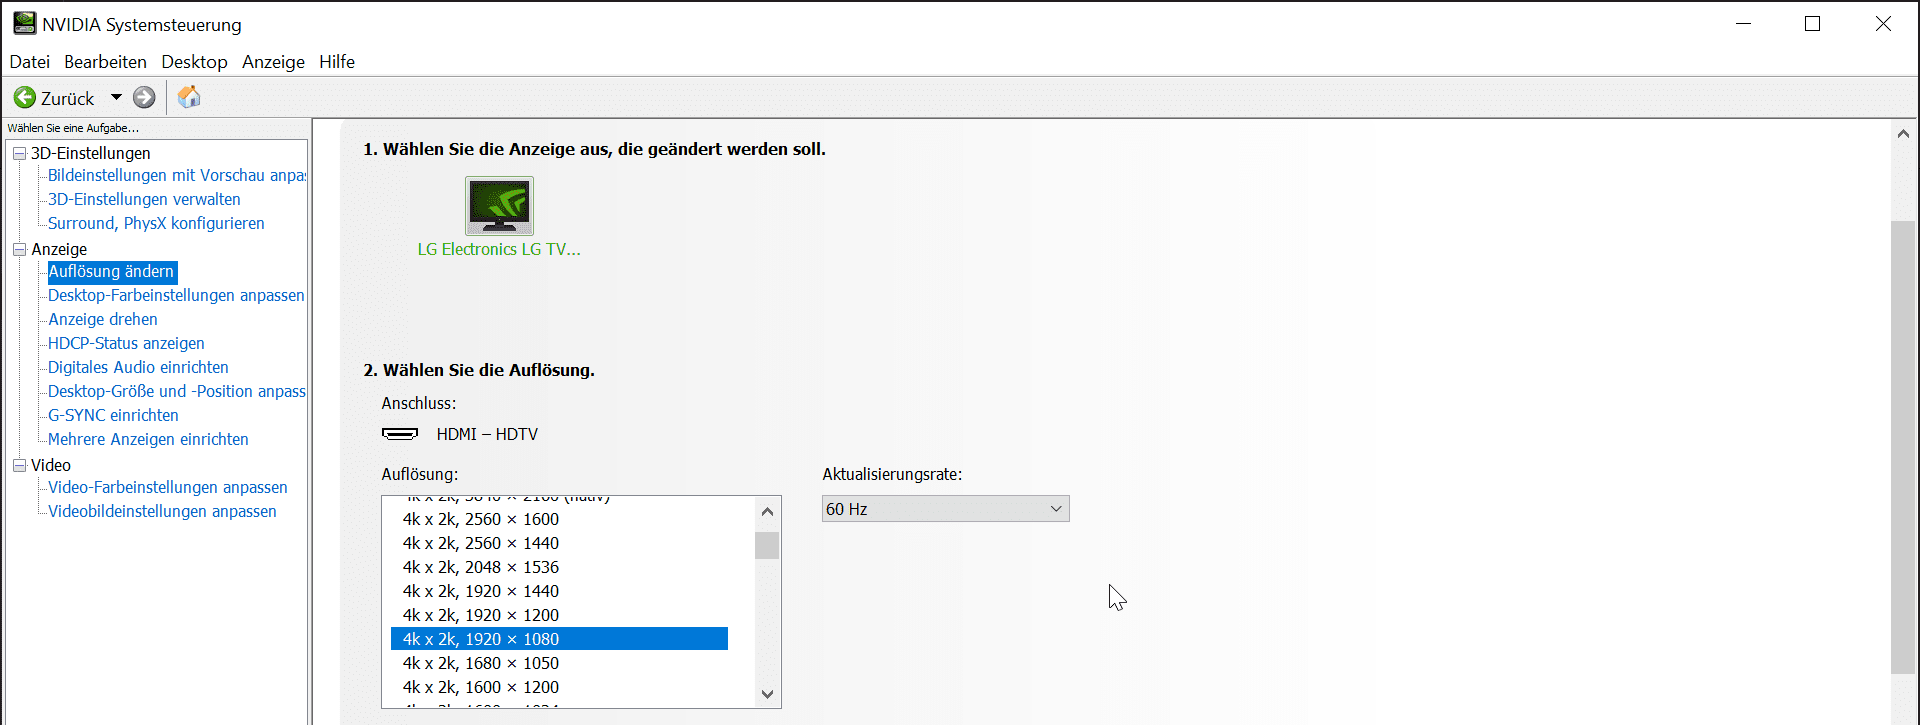The width and height of the screenshot is (1920, 725).
Task: Click the NVIDIA app icon in title bar
Action: [x=24, y=23]
